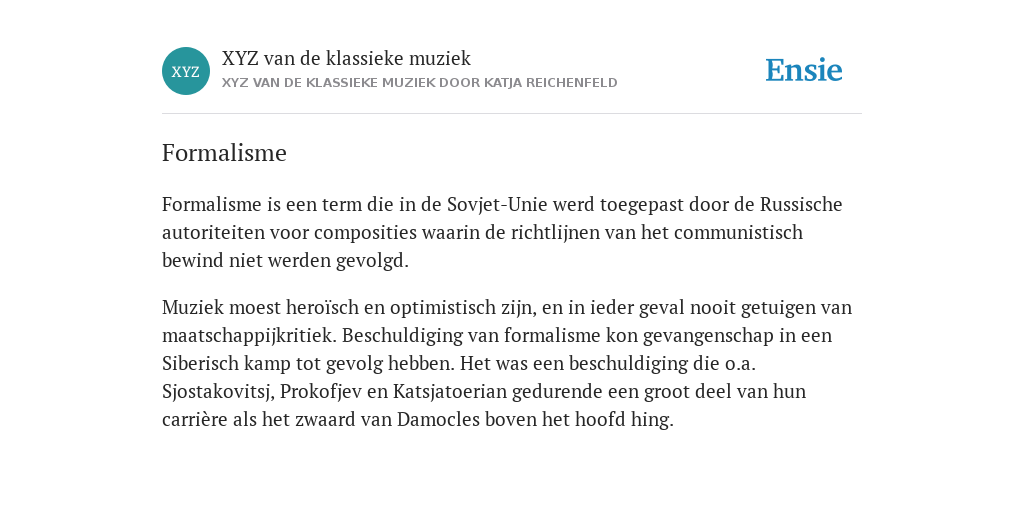The height and width of the screenshot is (512, 1024).
Task: Click 'bewind niet werden gevolgd' line
Action: 285,261
